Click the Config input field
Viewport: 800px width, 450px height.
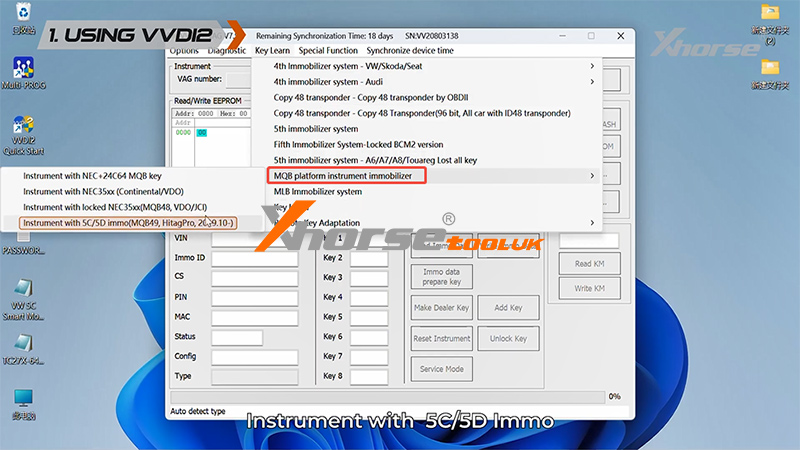coord(255,357)
